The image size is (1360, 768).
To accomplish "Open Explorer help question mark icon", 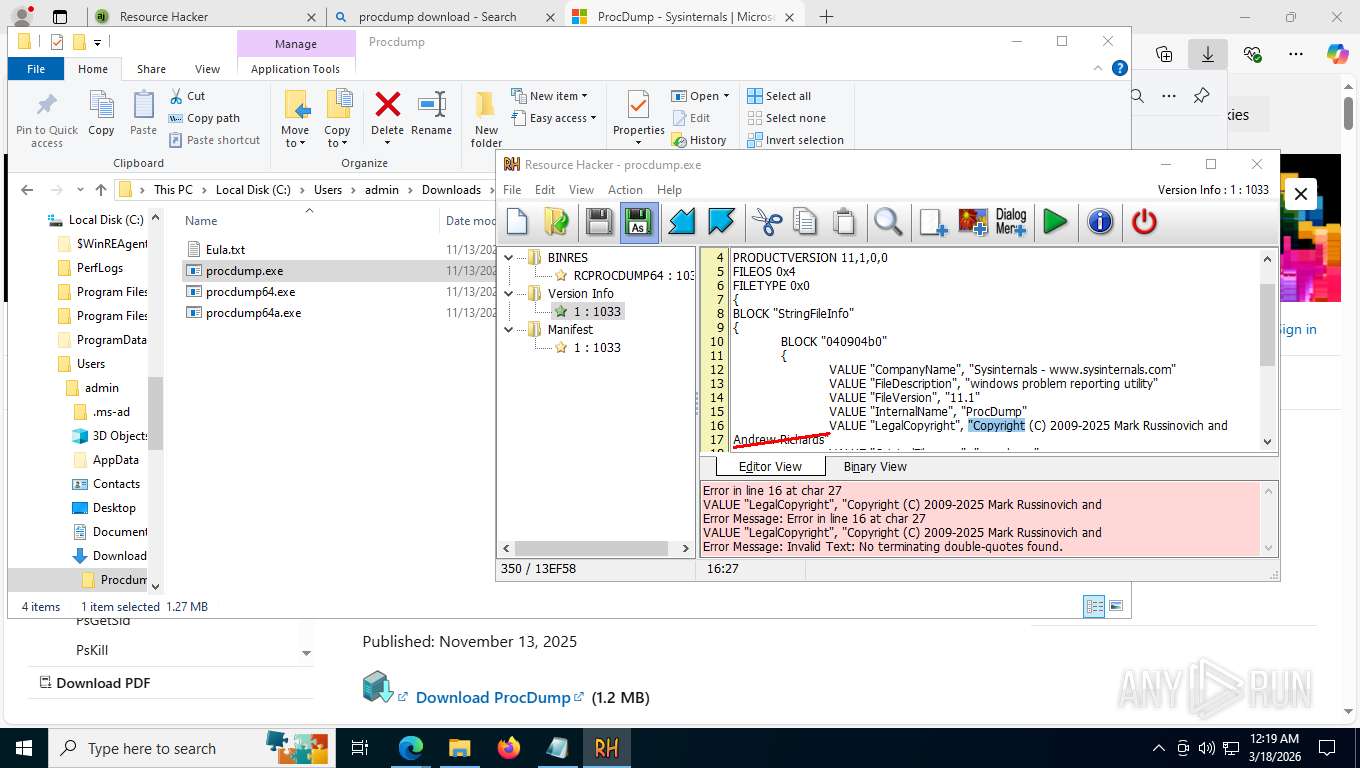I will coord(1120,68).
